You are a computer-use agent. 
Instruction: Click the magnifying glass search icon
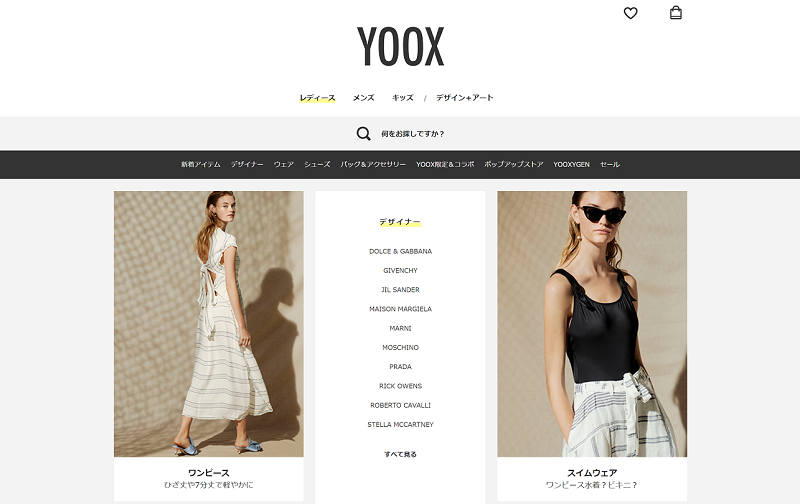(x=363, y=134)
